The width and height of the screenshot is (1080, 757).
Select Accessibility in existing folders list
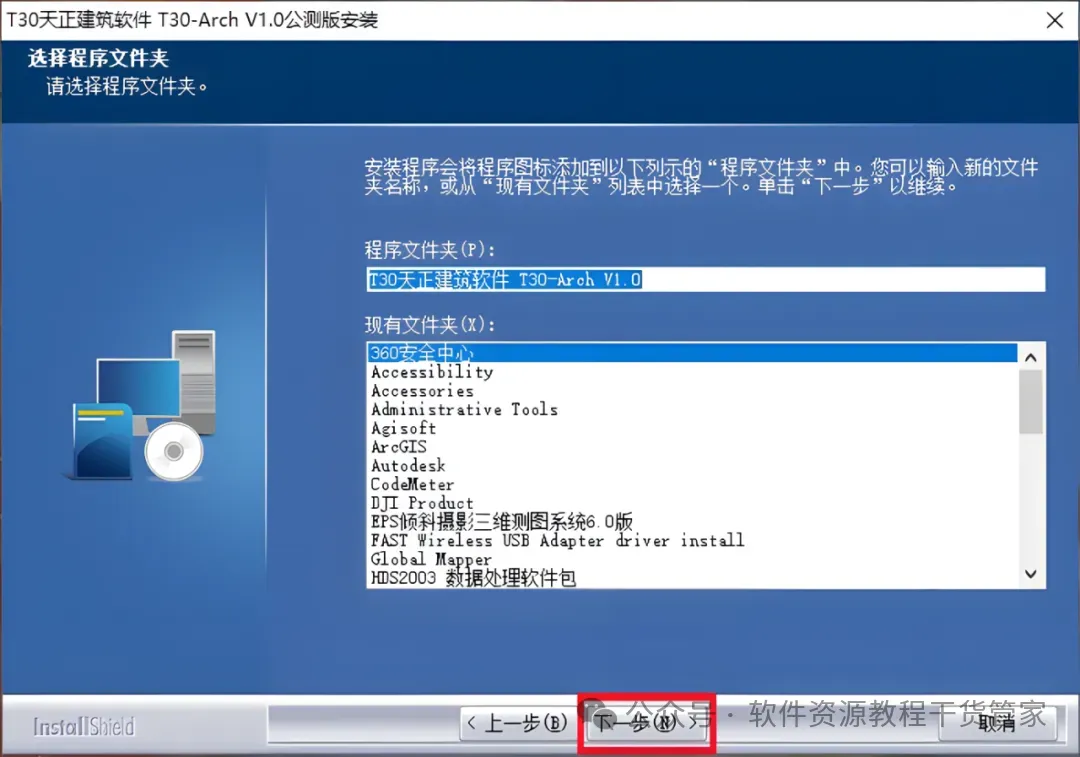pyautogui.click(x=692, y=372)
